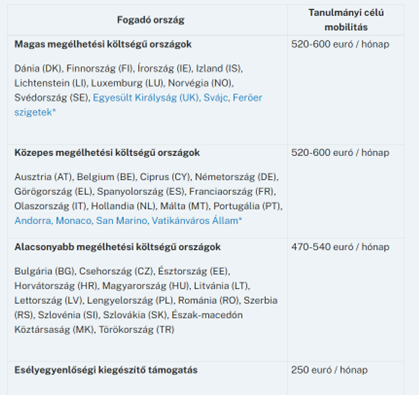Click the '470-540 euró / hónap' cell
Screen dimensions: 419x395
click(340, 247)
